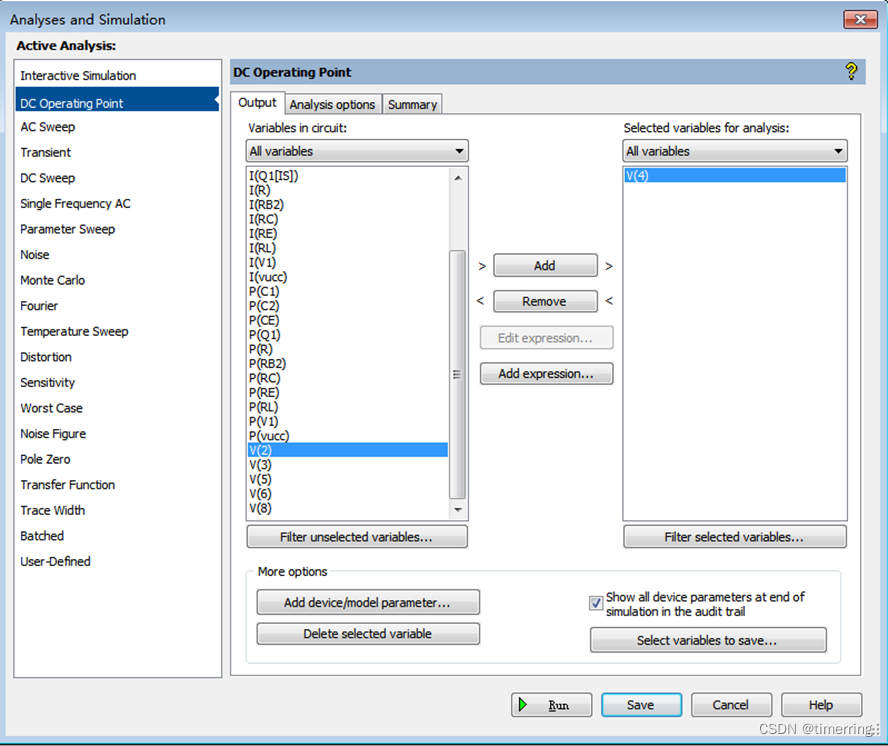Viewport: 888px width, 746px height.
Task: Choose Transient analysis
Action: point(117,152)
